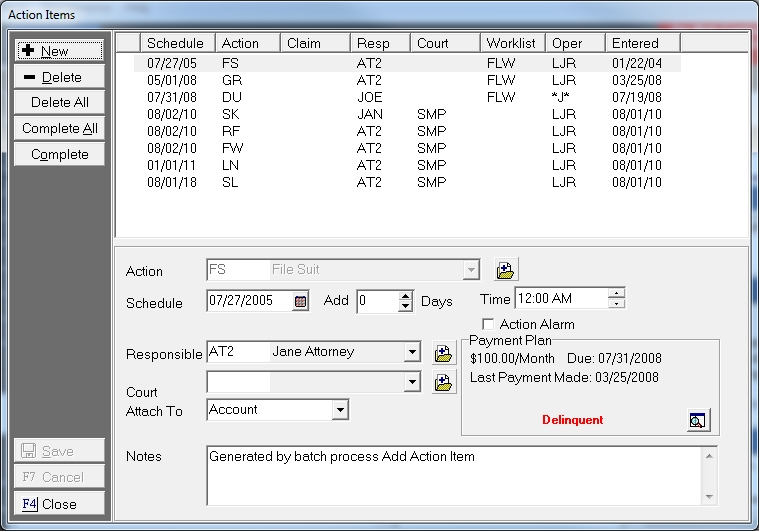Open the Attach To dropdown
The width and height of the screenshot is (759, 531).
point(340,410)
